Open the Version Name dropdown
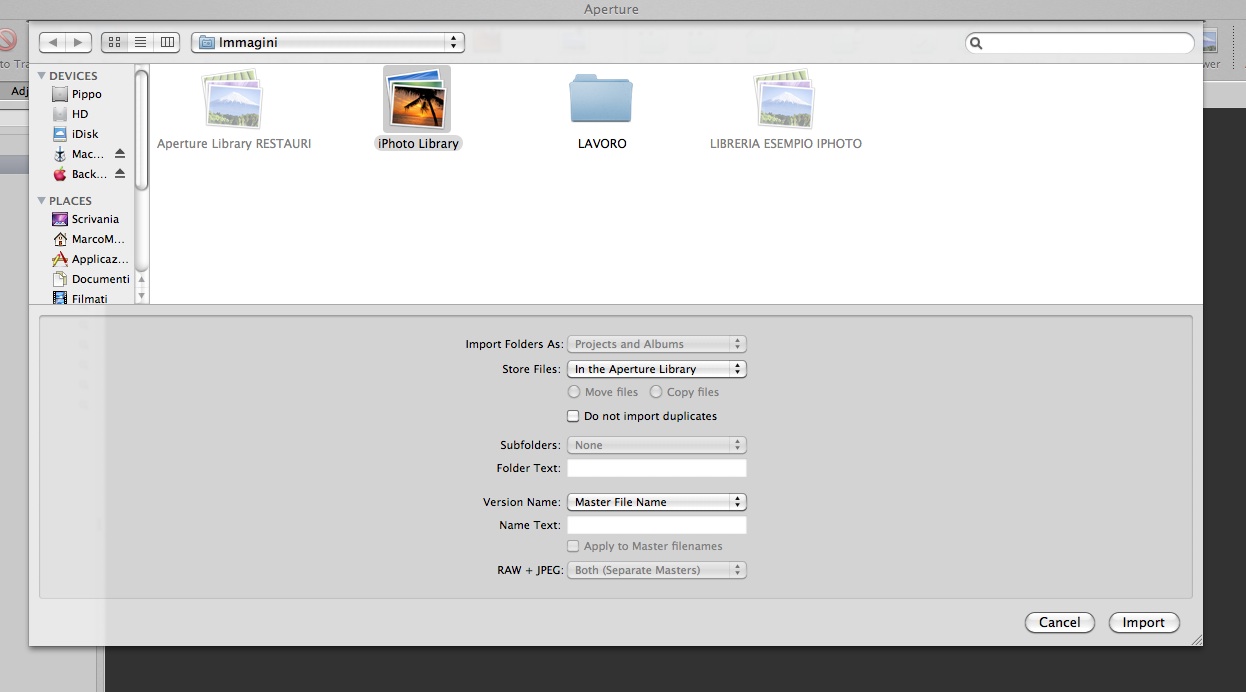 (x=657, y=502)
